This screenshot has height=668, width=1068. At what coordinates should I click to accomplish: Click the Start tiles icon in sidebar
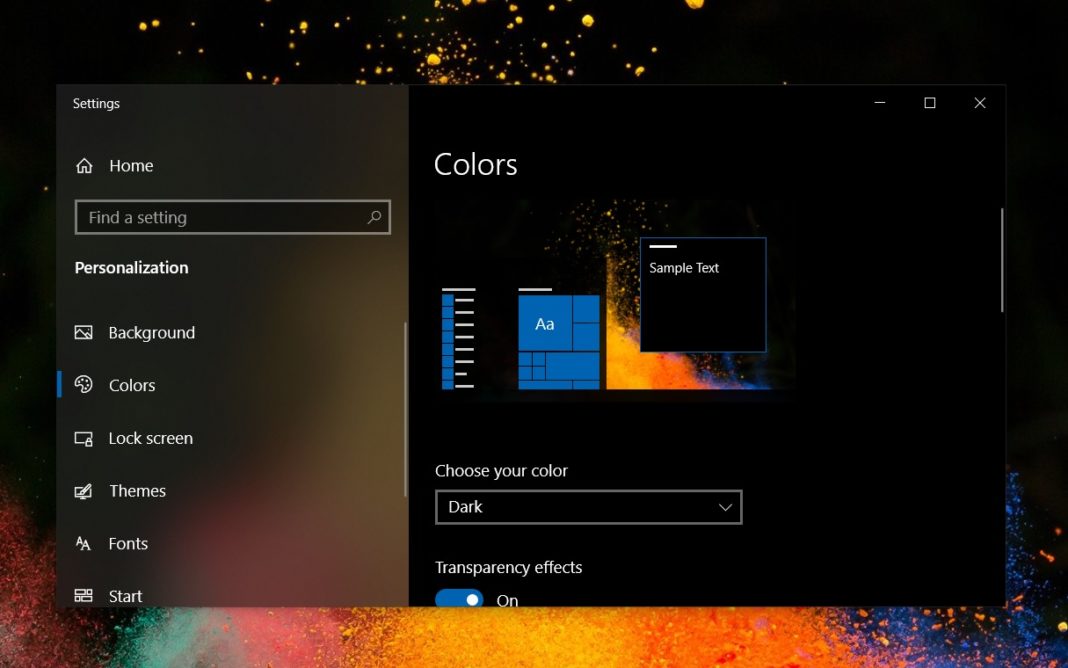tap(85, 595)
